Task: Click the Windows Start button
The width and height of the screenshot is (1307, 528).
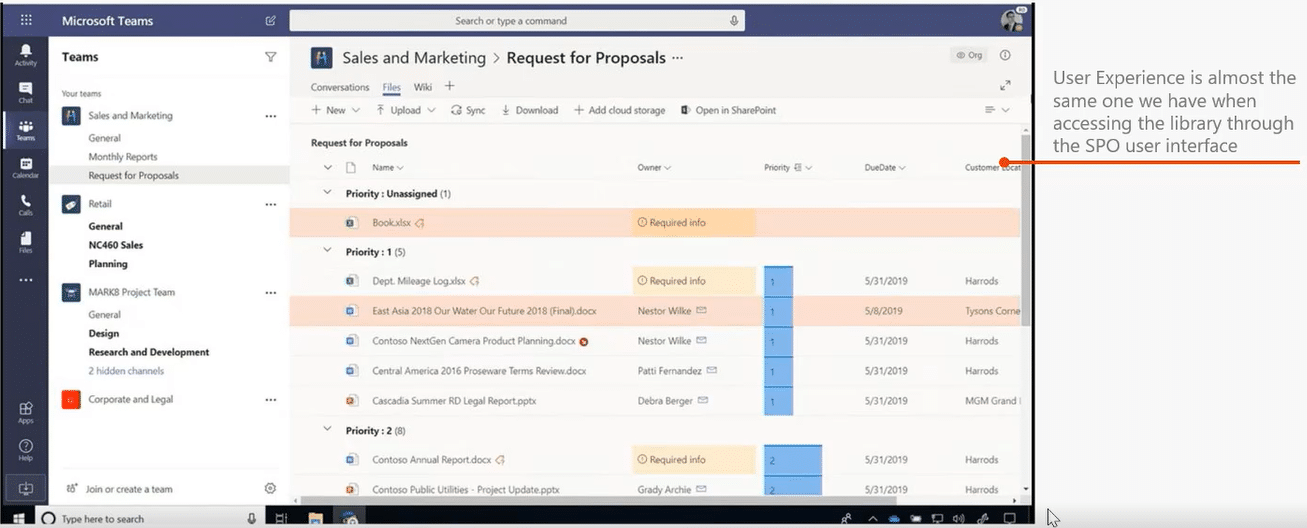Action: [19, 518]
